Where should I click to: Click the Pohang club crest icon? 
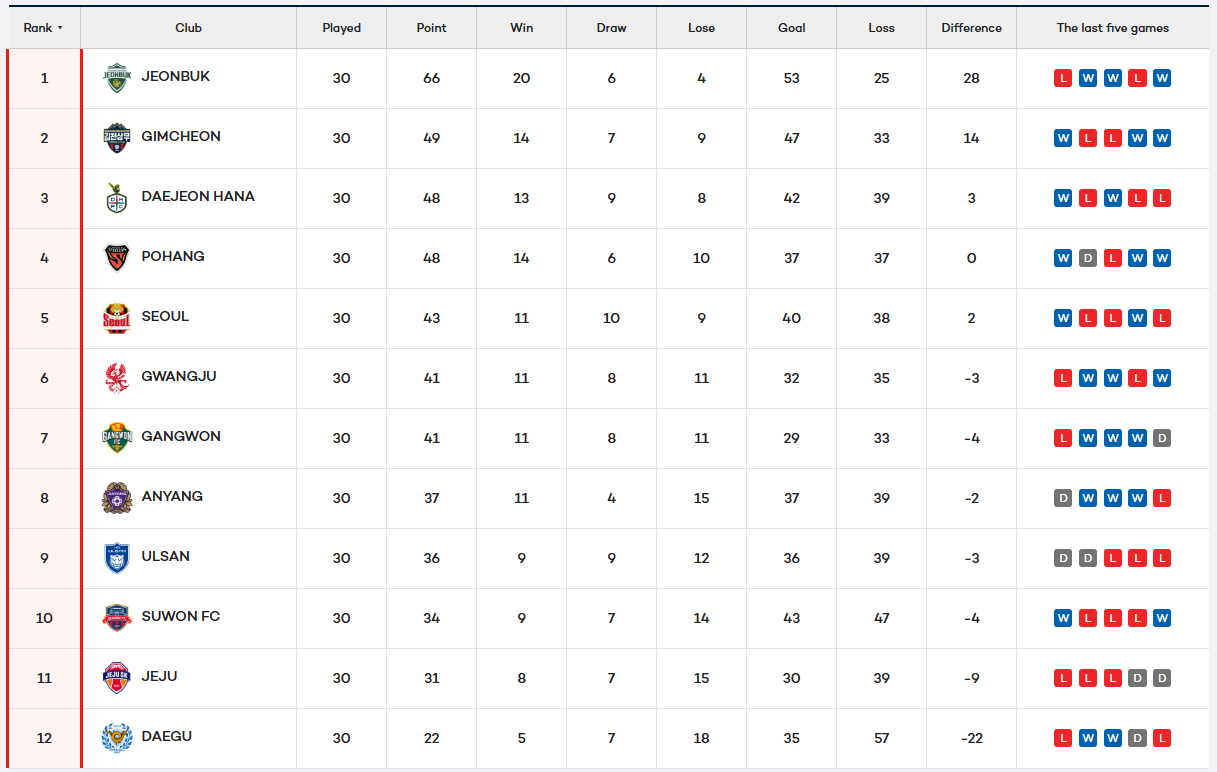(117, 258)
